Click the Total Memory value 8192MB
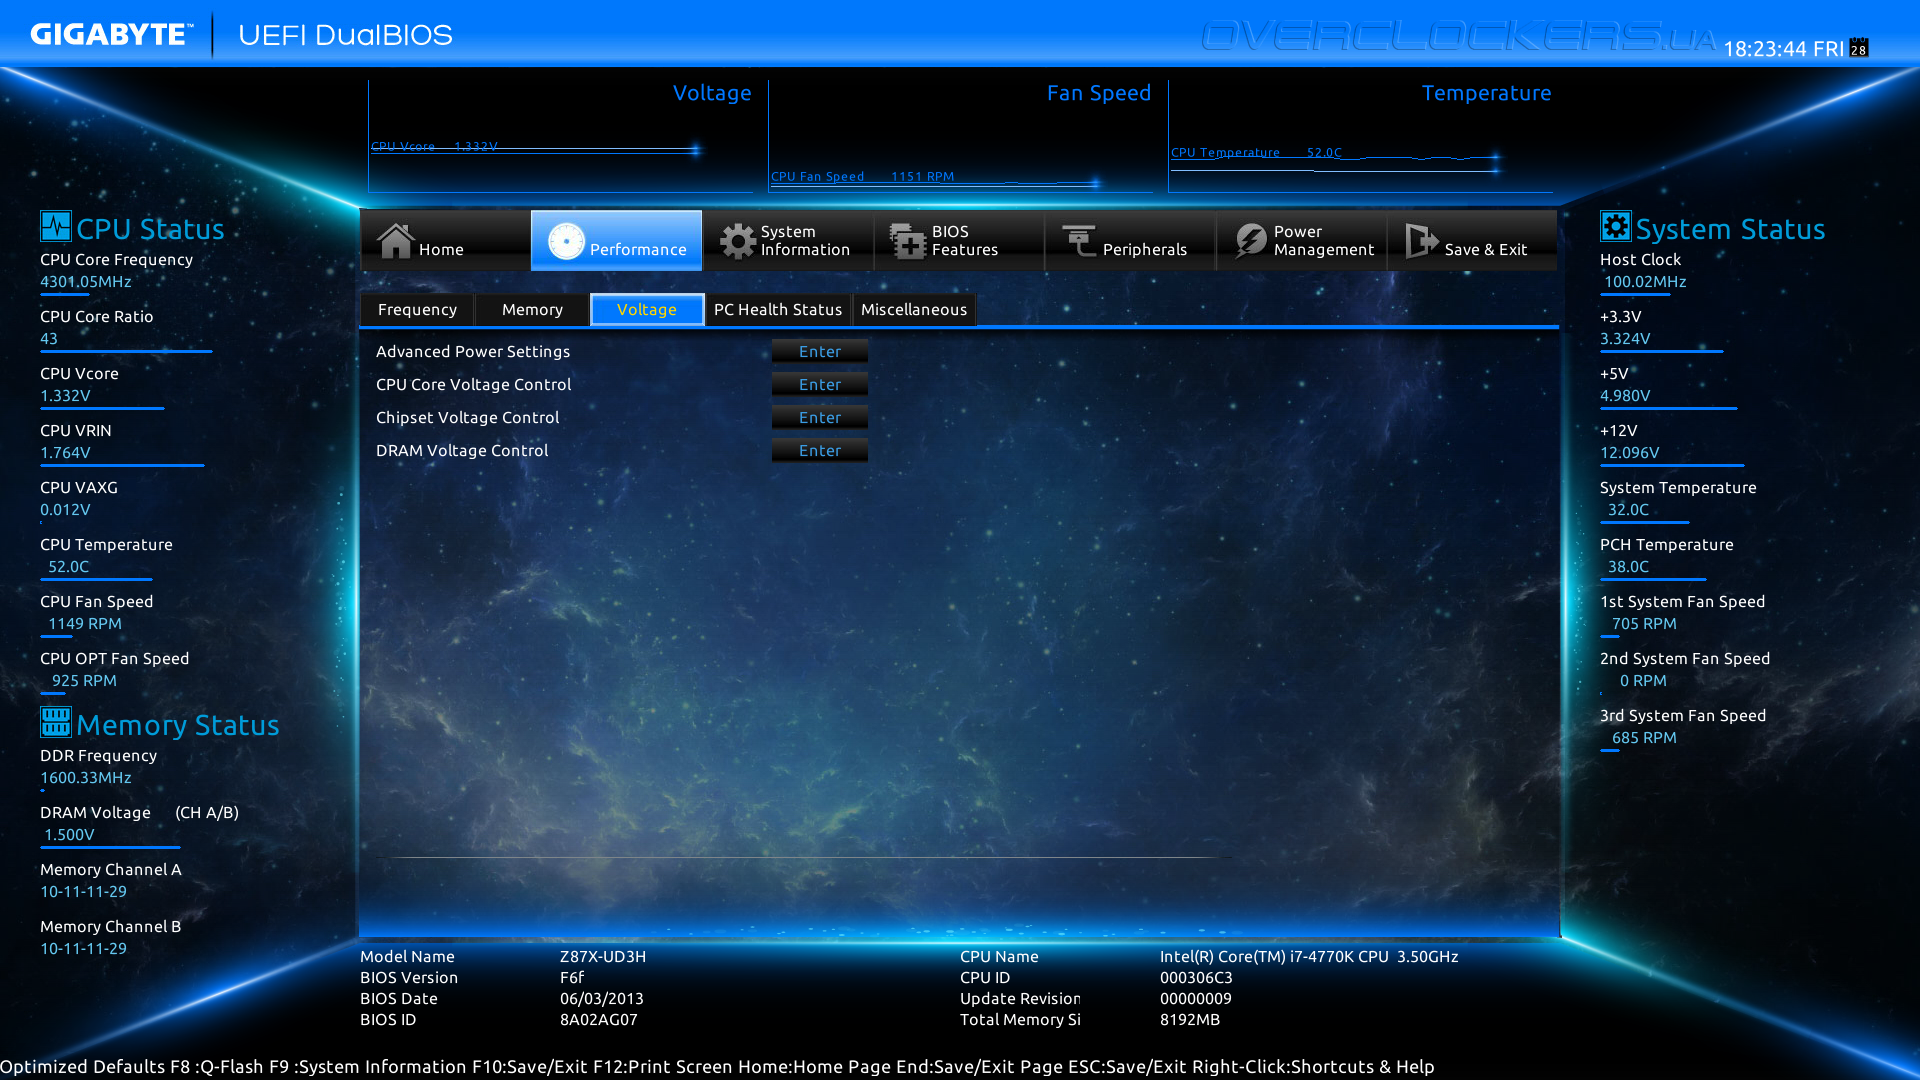Screen dimensions: 1920x1080 (1190, 1019)
